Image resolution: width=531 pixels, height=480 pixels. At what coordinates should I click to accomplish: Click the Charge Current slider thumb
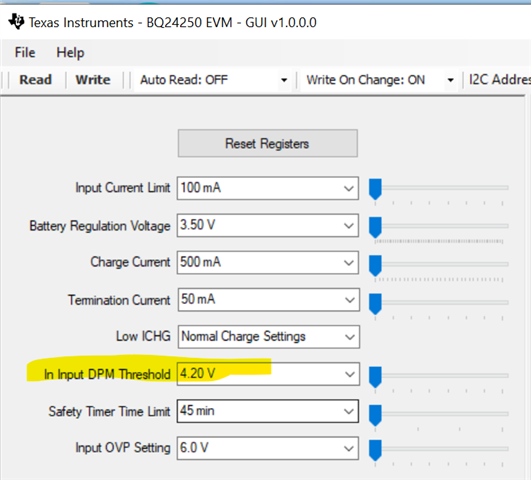(x=375, y=266)
